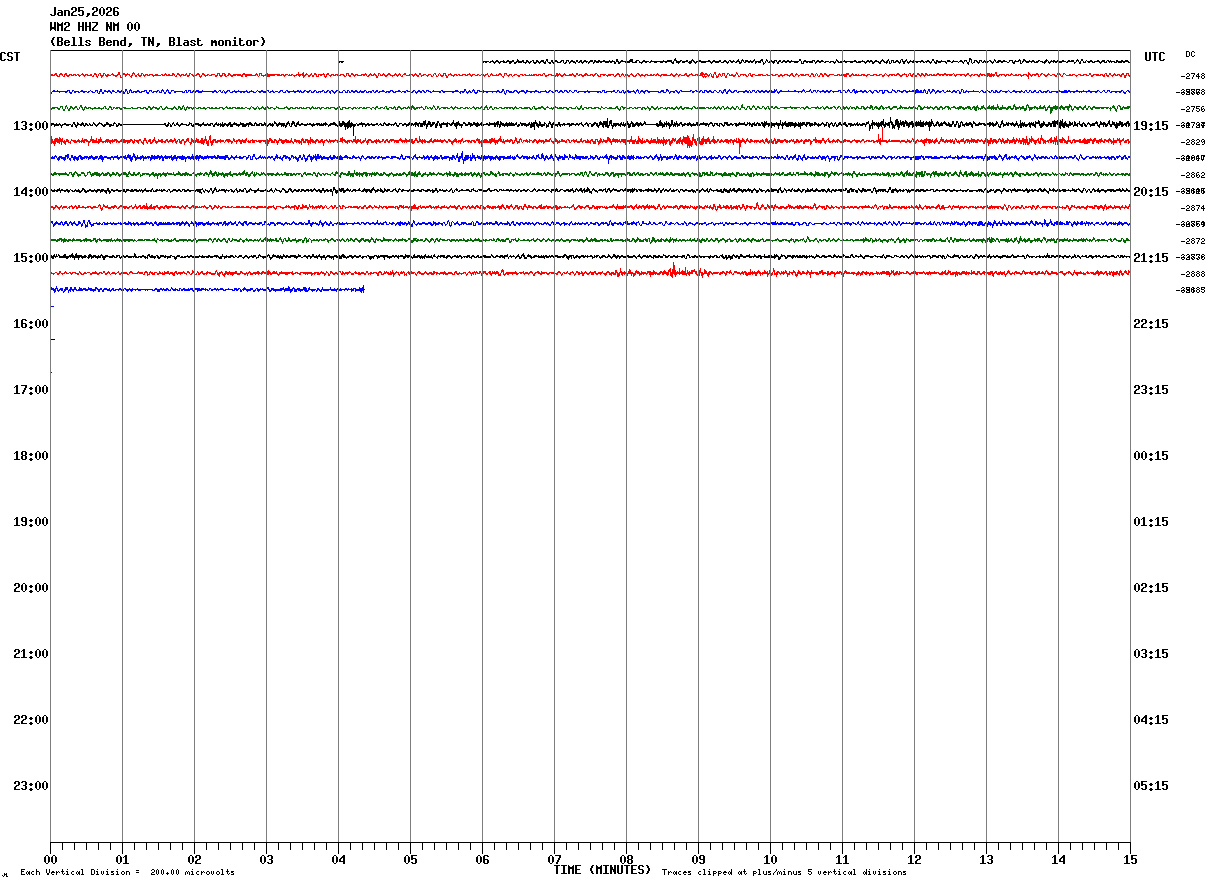Click the 00:15 UTC time label
1210x886 pixels.
point(1151,456)
